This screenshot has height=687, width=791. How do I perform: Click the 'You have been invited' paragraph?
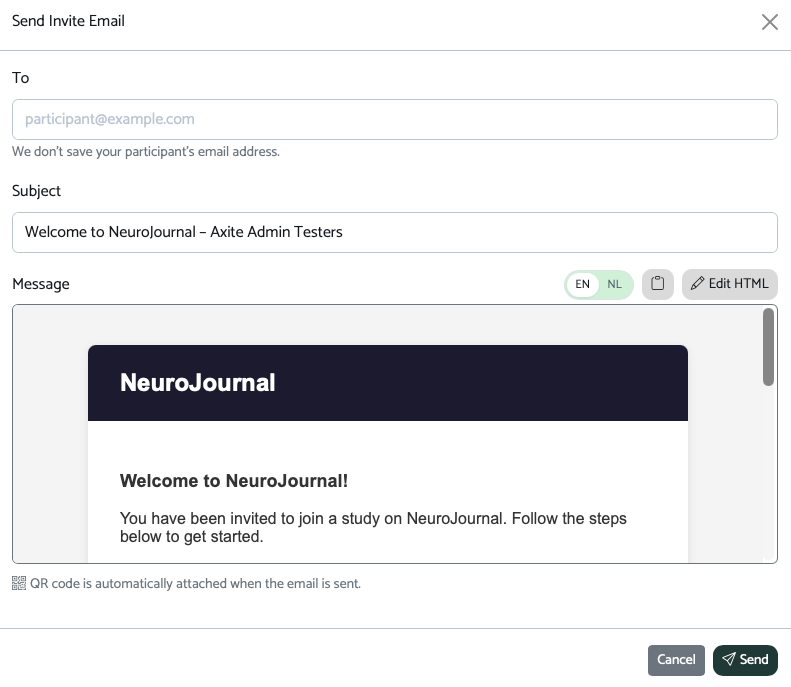tap(373, 528)
